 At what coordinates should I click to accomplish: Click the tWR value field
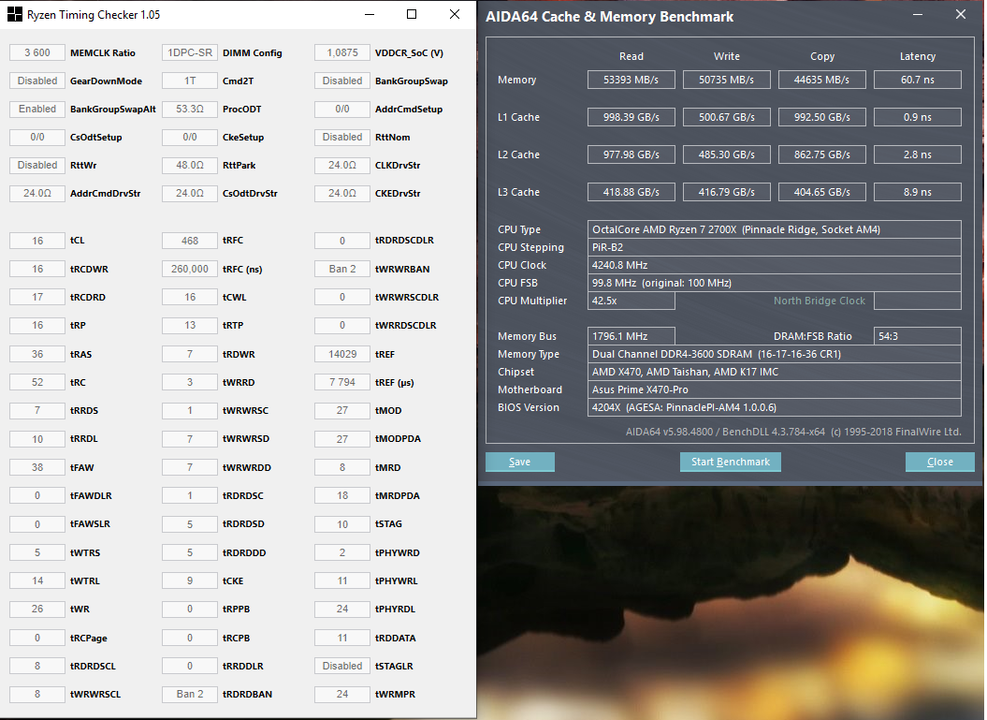37,609
